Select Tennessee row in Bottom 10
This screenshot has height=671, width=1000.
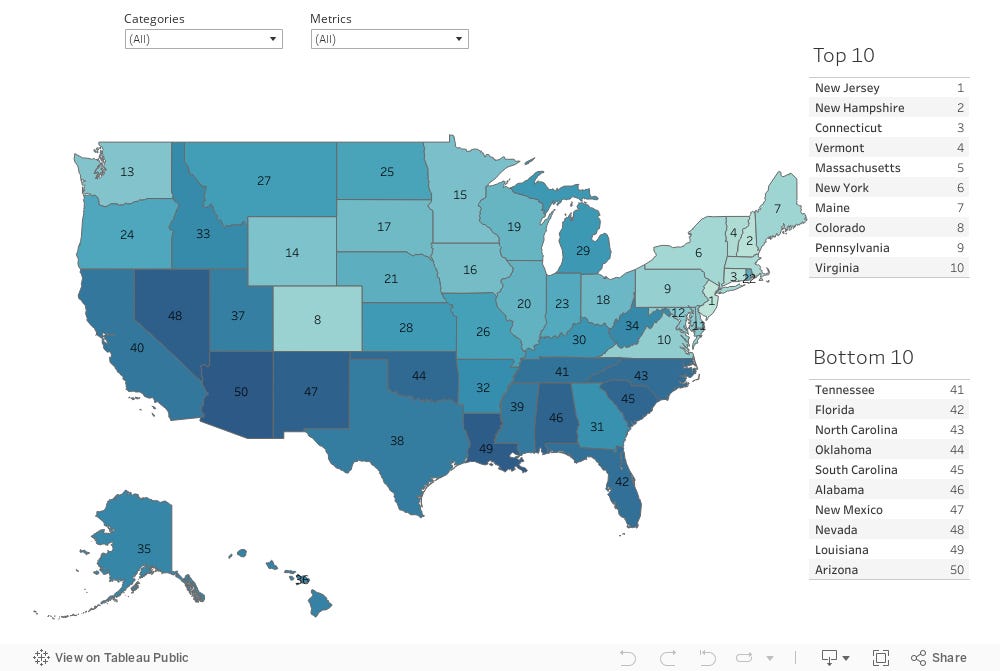pos(889,390)
